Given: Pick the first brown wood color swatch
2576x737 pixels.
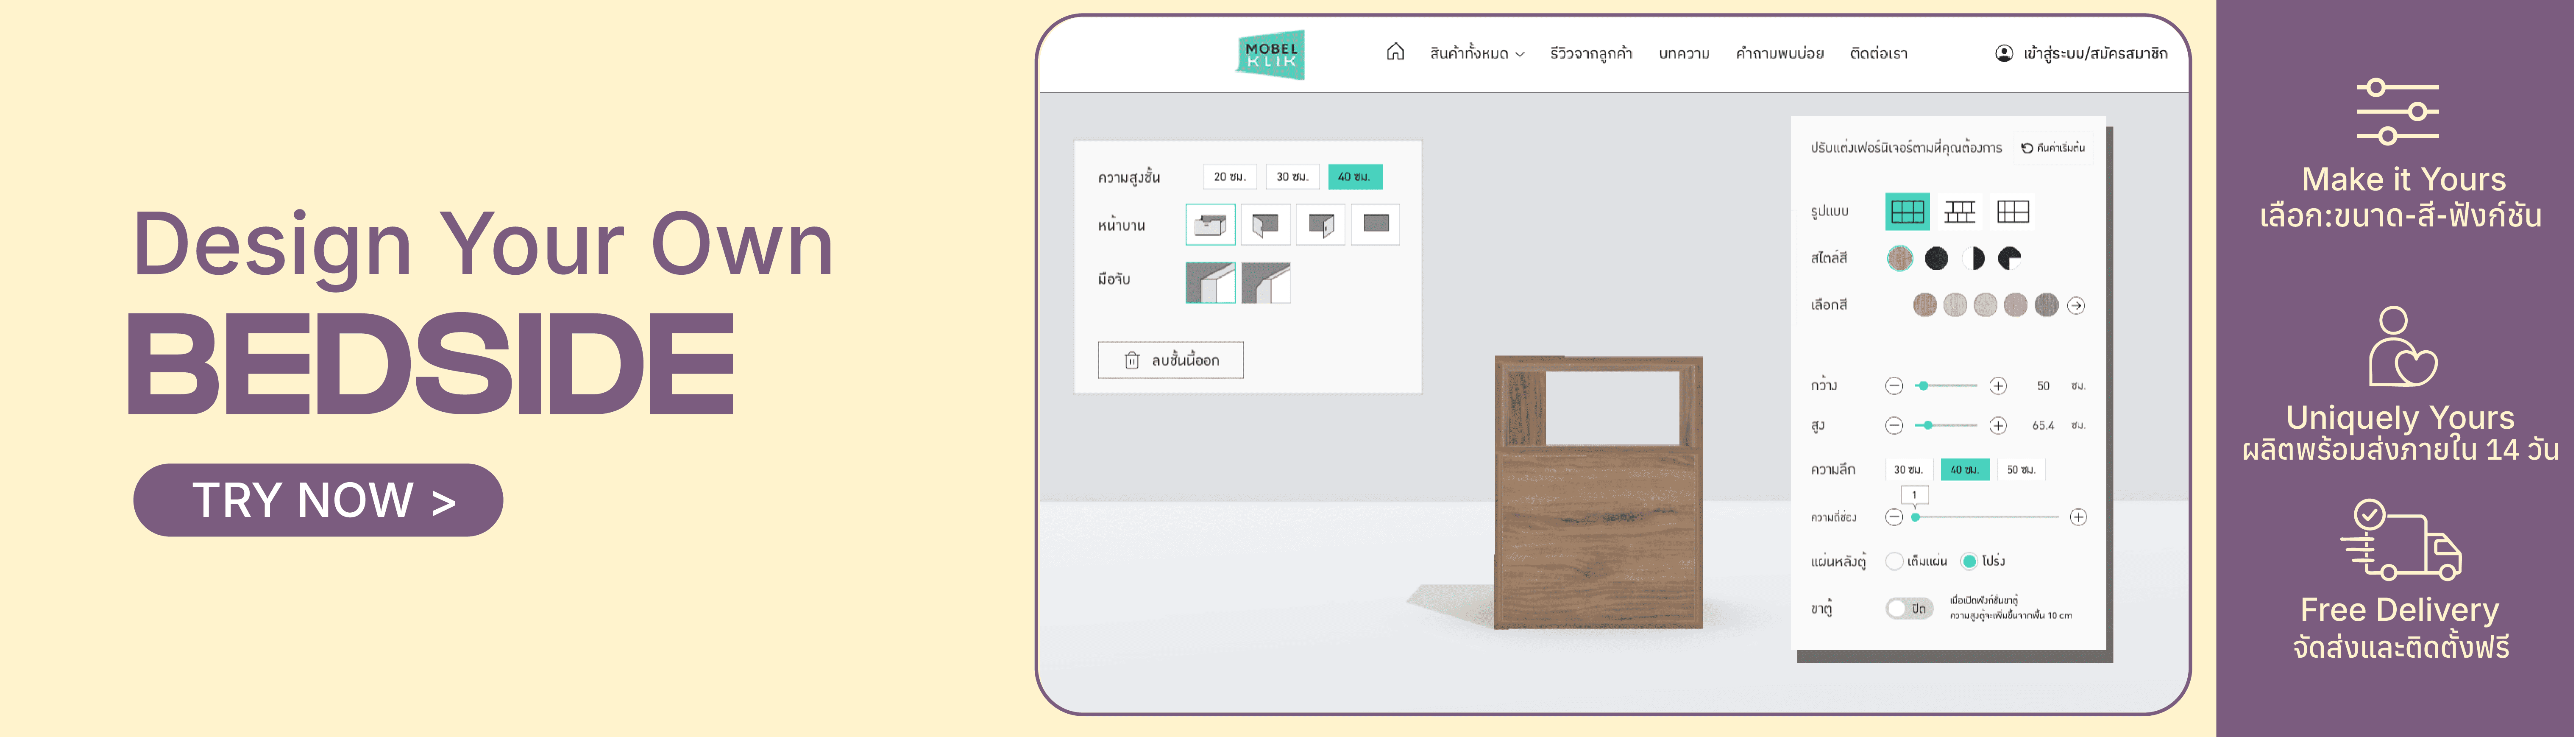Looking at the screenshot, I should point(1925,305).
